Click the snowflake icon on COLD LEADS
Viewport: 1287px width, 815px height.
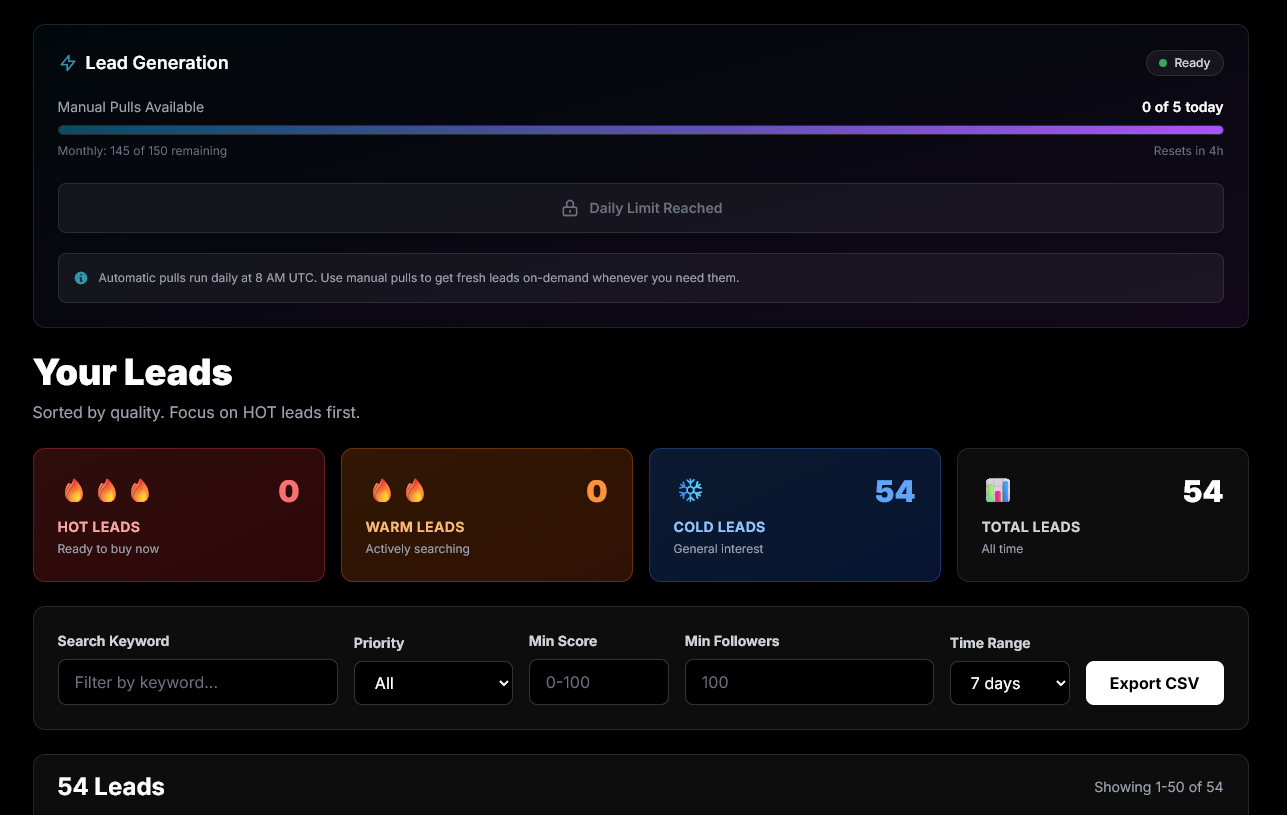690,490
